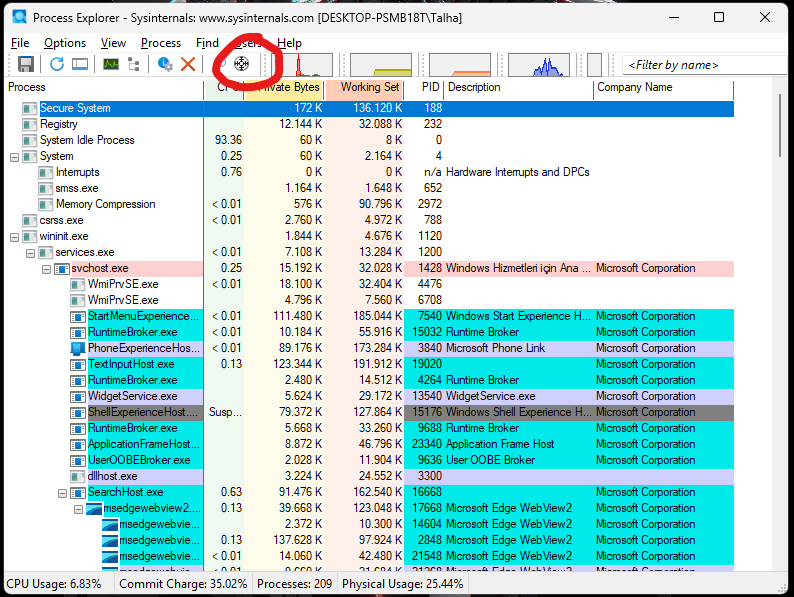Collapse the wininit.exe tree node
Screen dimensions: 794x597
click(x=14, y=237)
